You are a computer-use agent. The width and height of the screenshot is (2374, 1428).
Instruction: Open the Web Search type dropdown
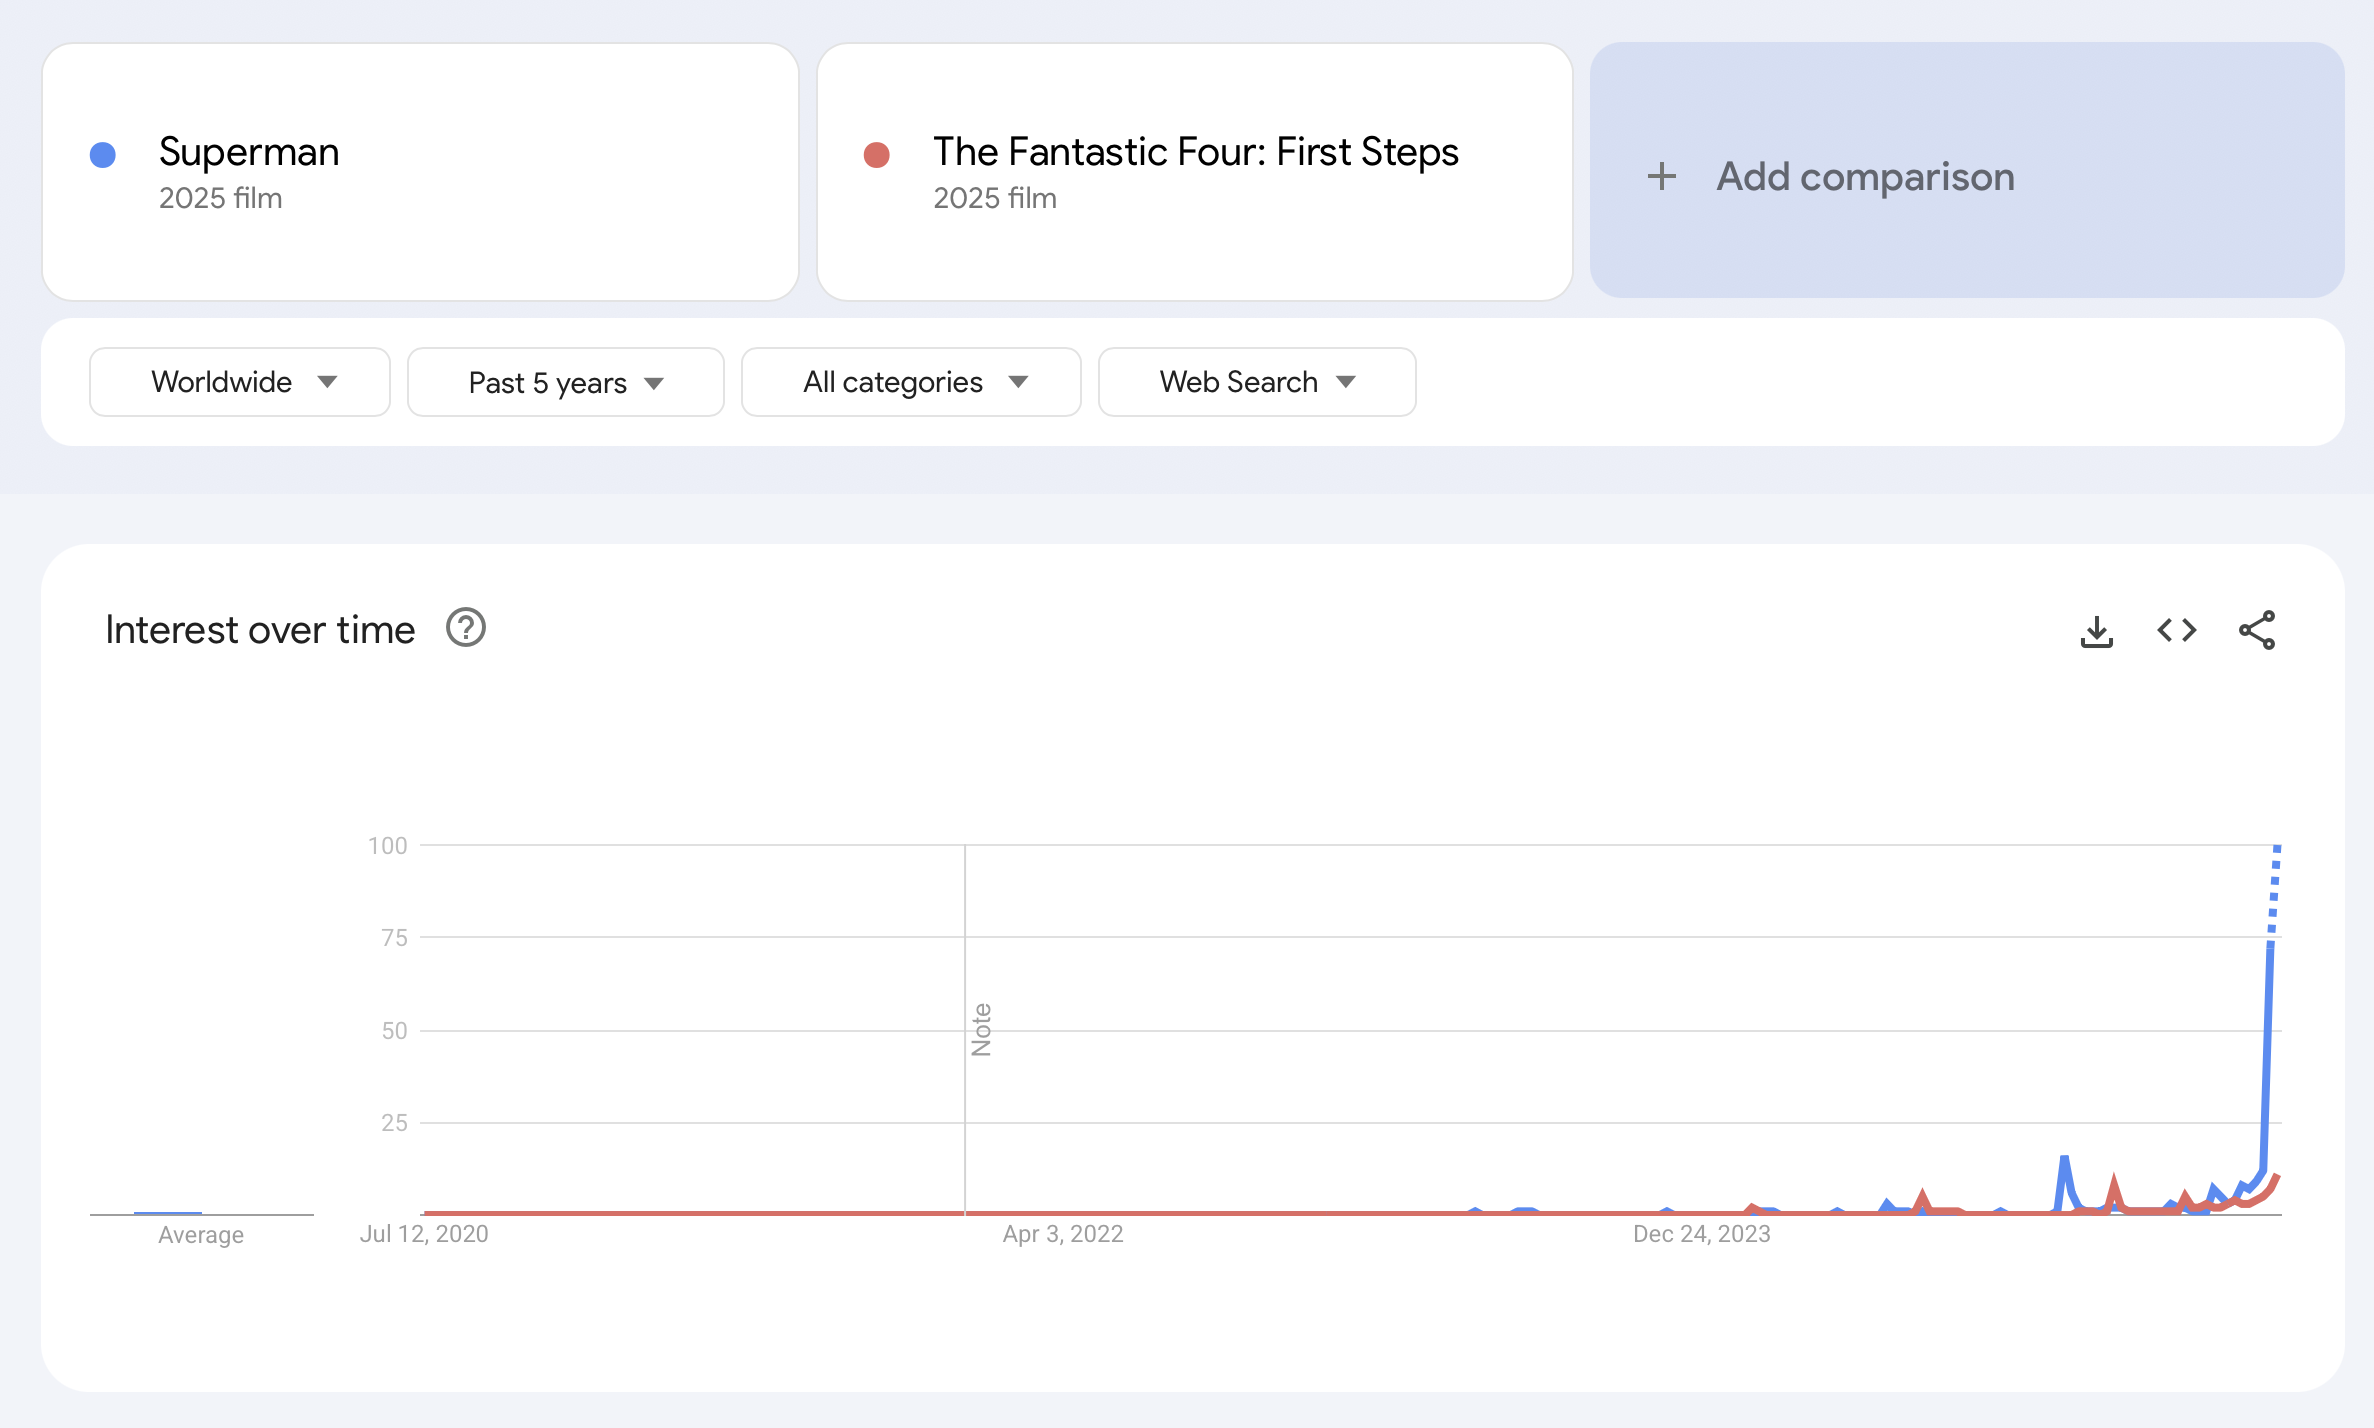[1257, 382]
